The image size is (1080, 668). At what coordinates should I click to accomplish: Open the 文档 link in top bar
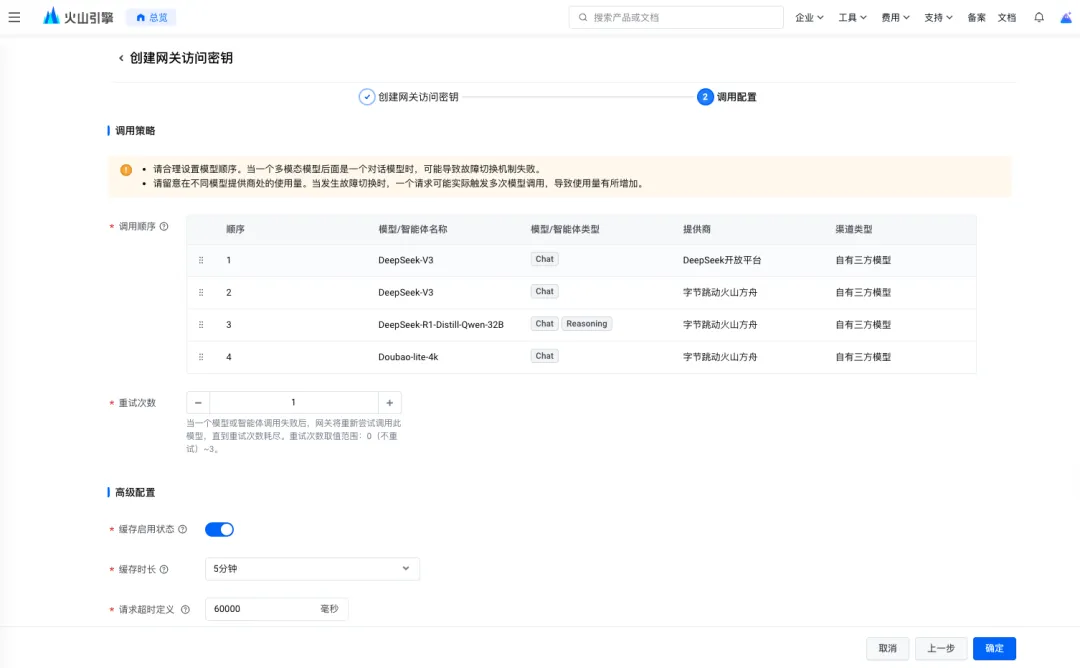pos(1007,17)
